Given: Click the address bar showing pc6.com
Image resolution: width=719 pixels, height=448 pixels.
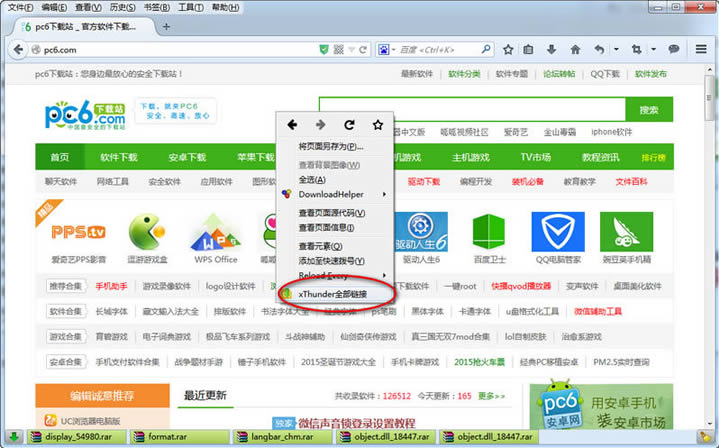Looking at the screenshot, I should click(174, 50).
